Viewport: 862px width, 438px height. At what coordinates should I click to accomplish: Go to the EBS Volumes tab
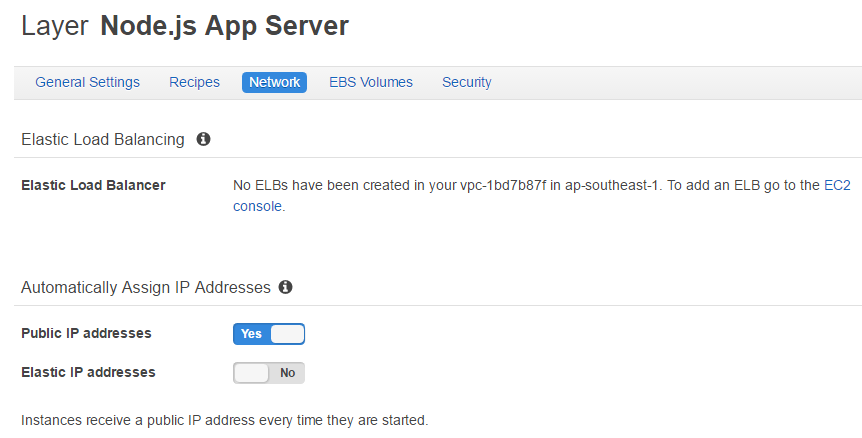[371, 82]
